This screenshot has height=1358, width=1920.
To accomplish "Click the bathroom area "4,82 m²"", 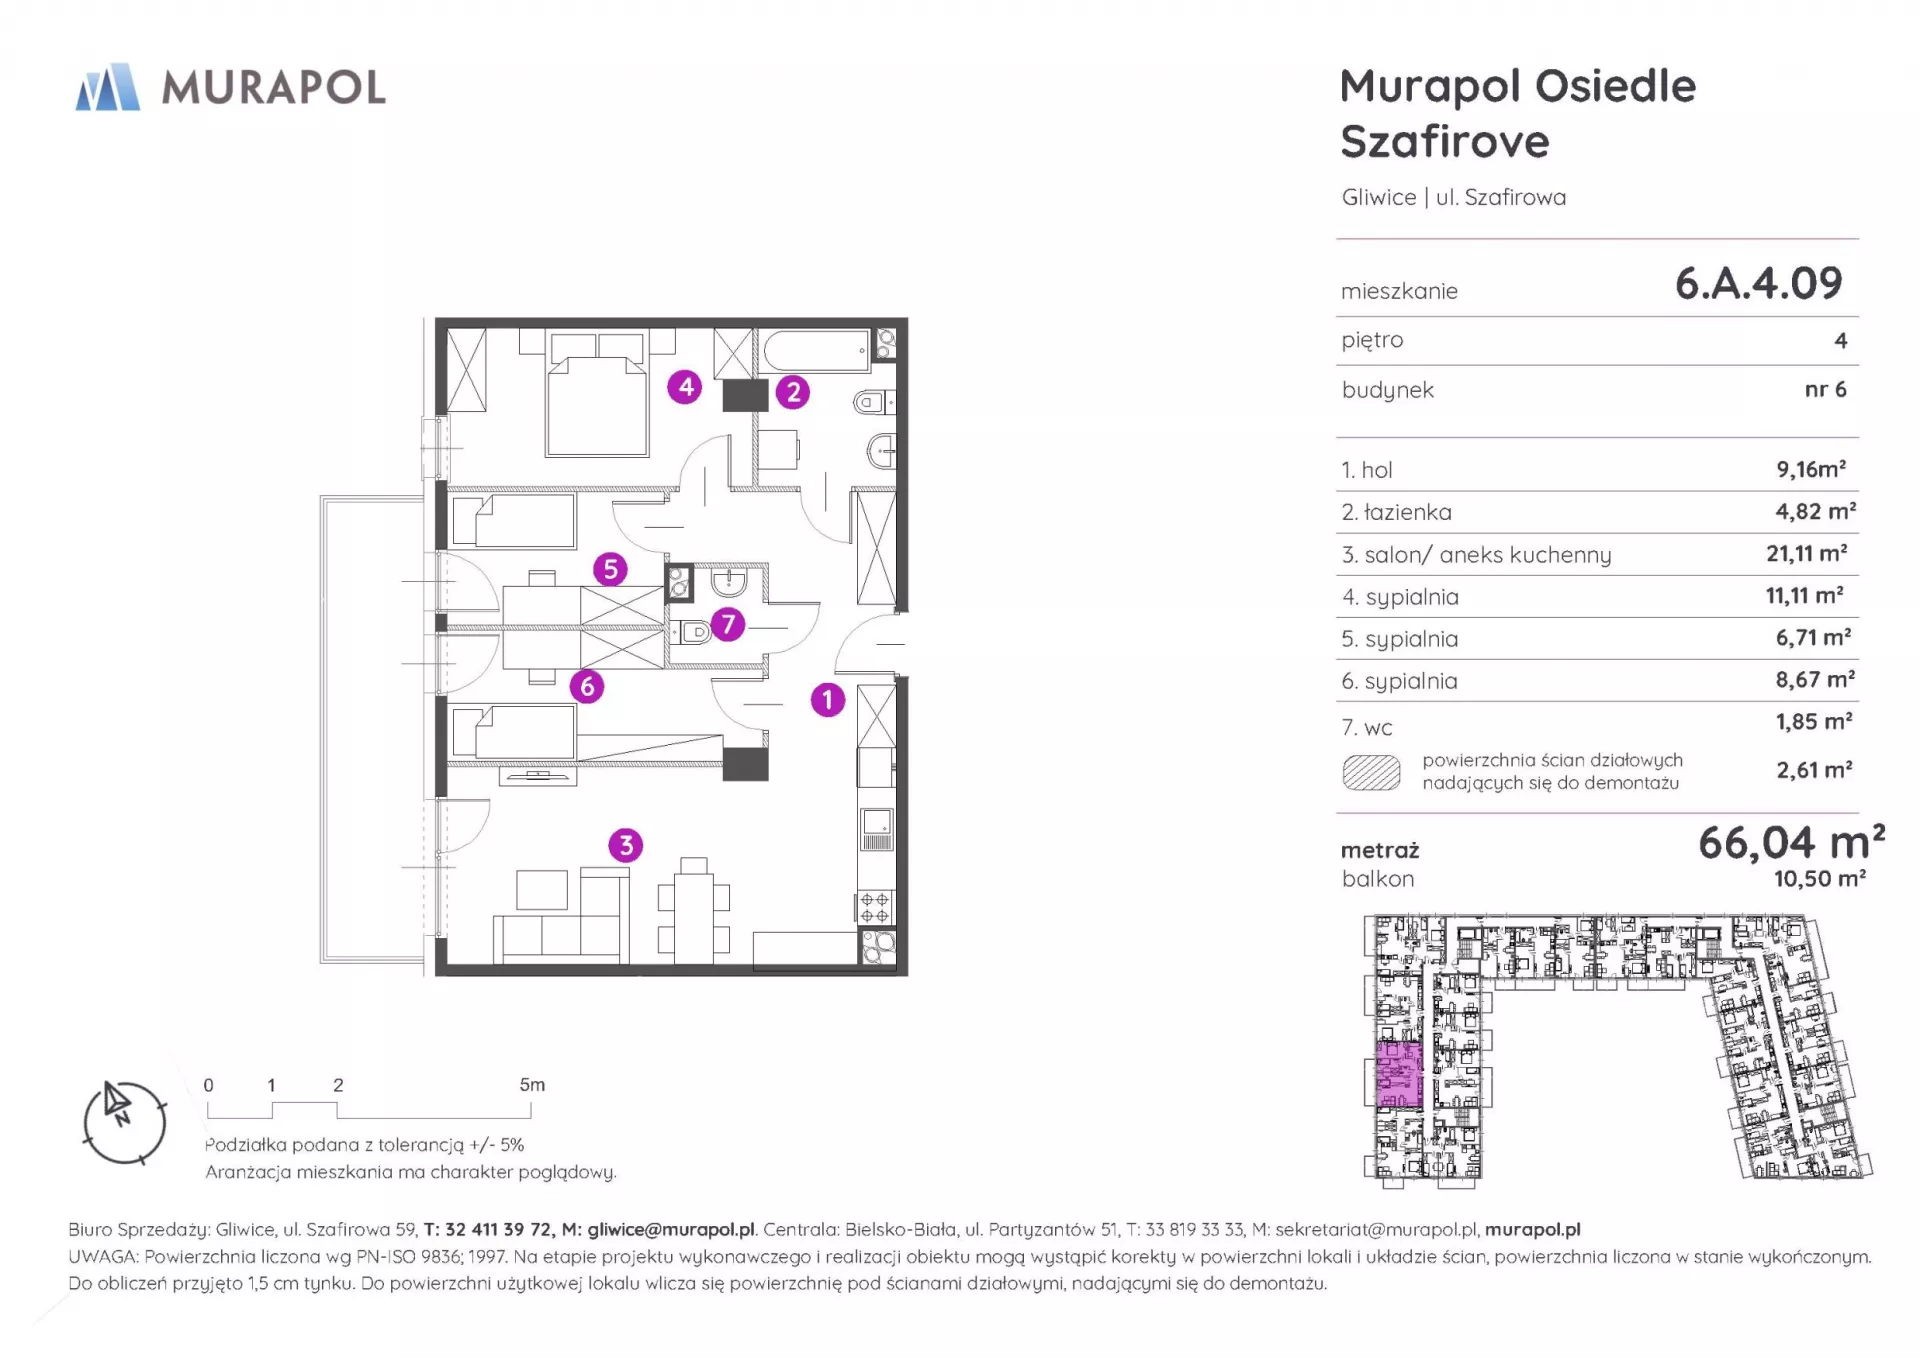I will [1816, 510].
